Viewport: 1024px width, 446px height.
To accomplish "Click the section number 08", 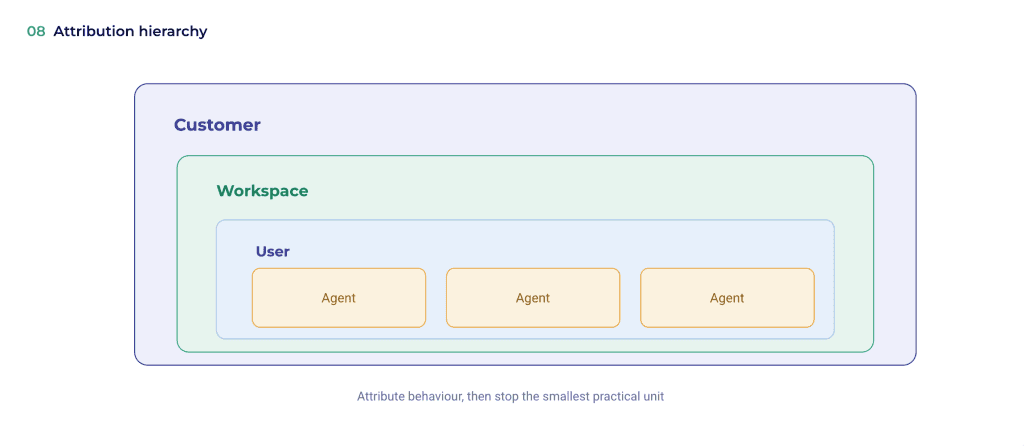I will coord(36,31).
